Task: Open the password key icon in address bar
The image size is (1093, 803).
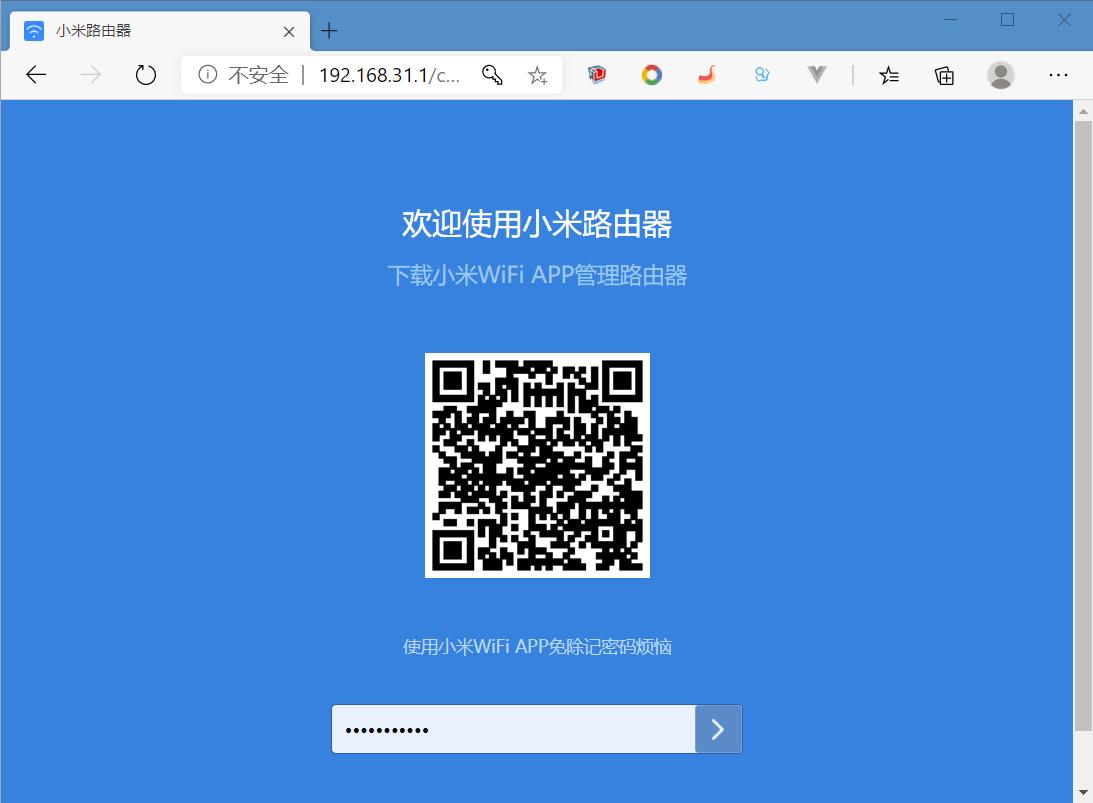Action: [492, 74]
